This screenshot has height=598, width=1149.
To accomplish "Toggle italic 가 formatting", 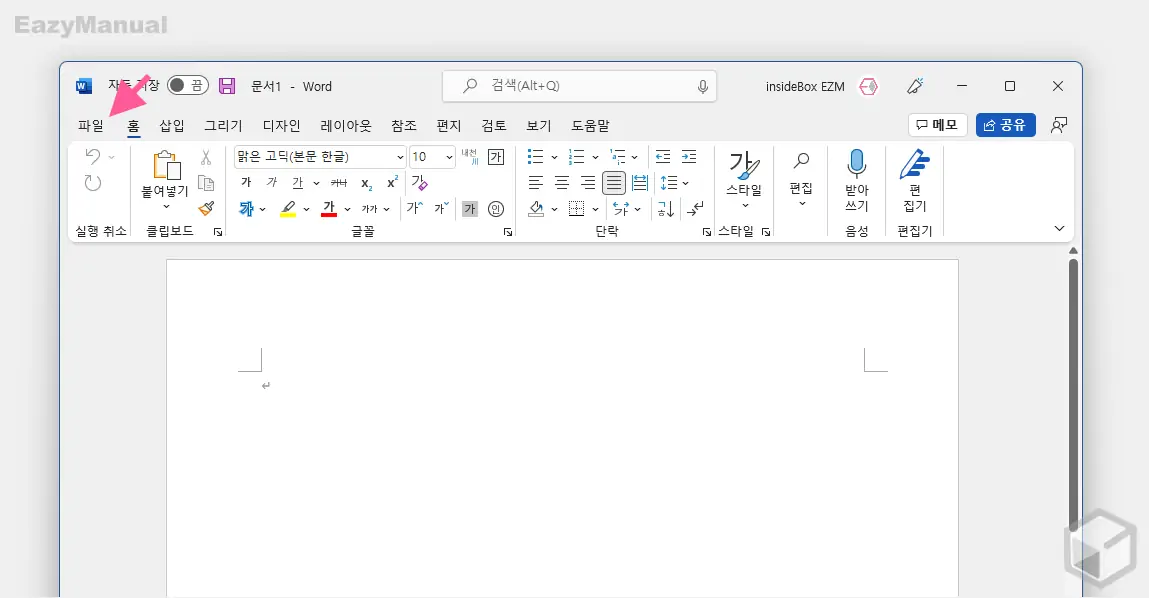I will [x=272, y=182].
